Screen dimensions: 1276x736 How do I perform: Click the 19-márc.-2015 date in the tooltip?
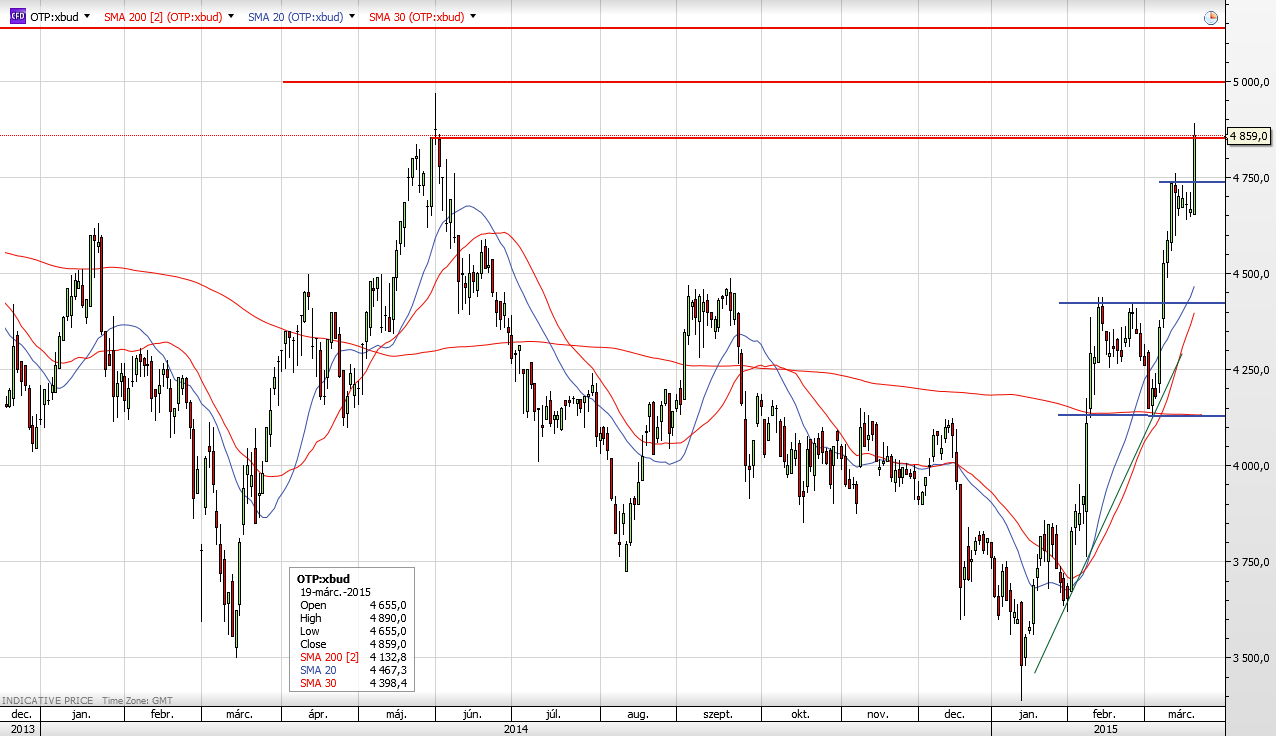(x=335, y=592)
